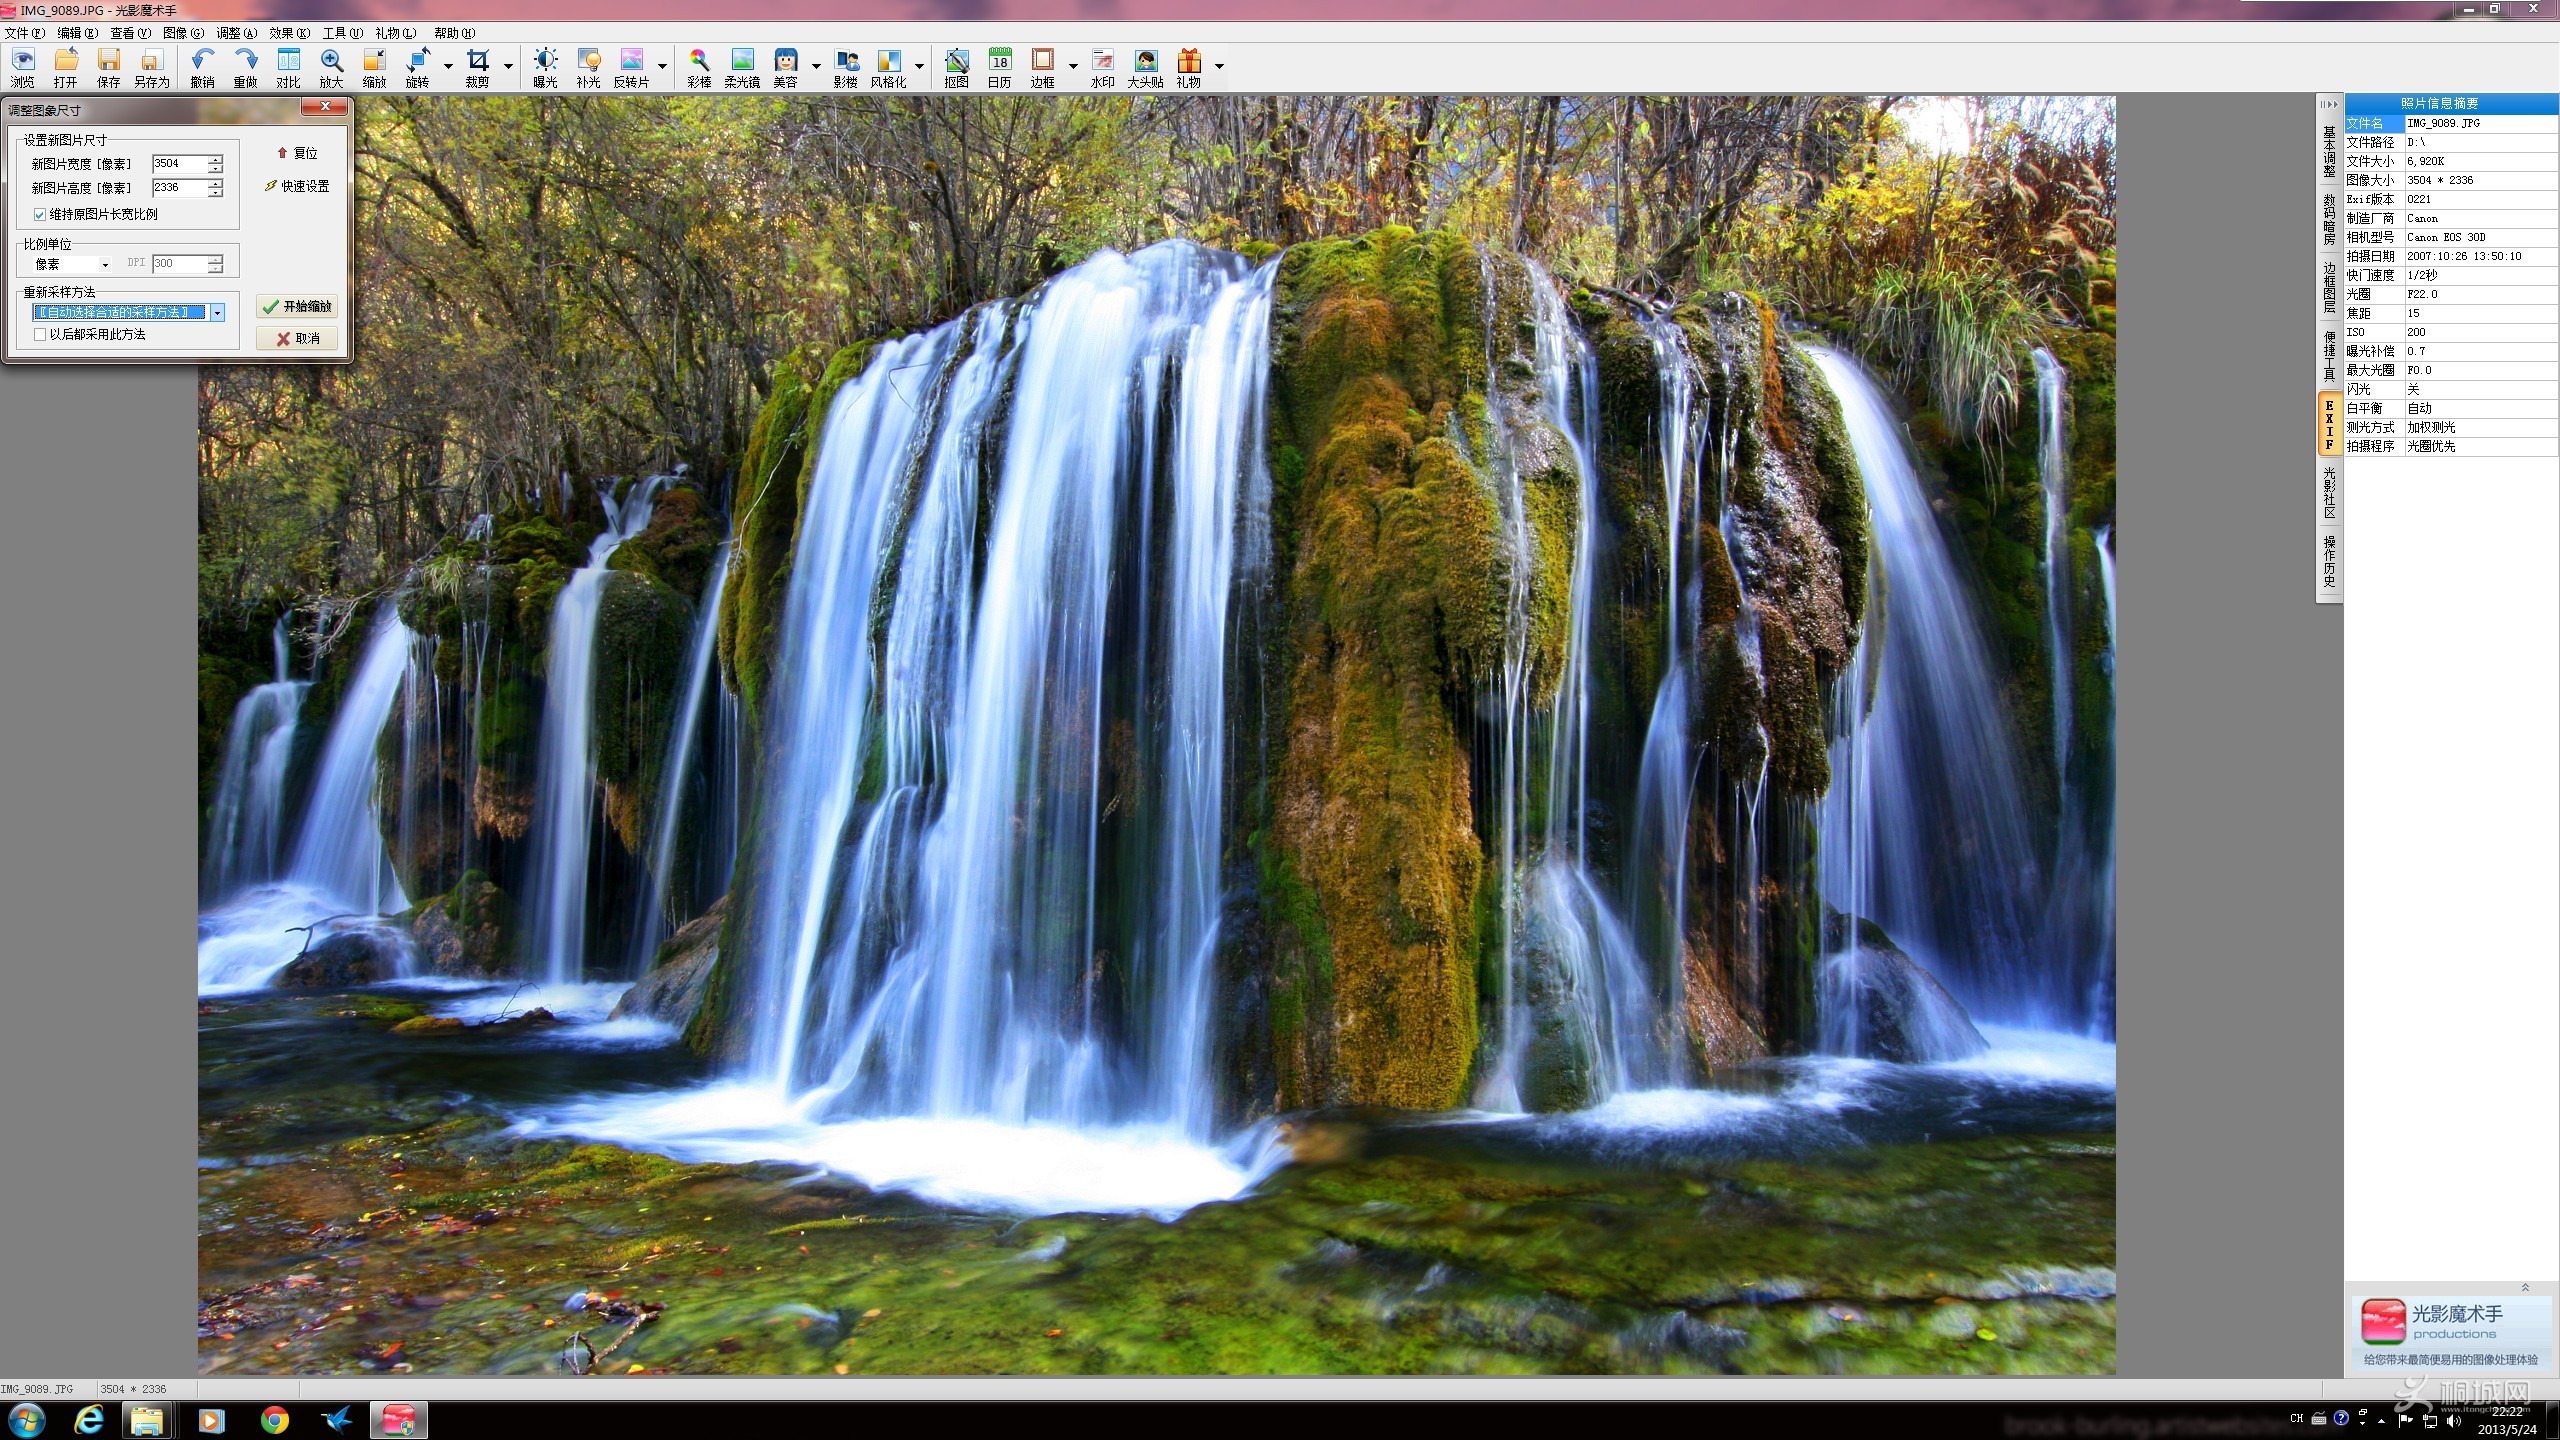This screenshot has height=1440, width=2560.
Task: Expand the 反转片 dropdown arrow
Action: coord(662,66)
